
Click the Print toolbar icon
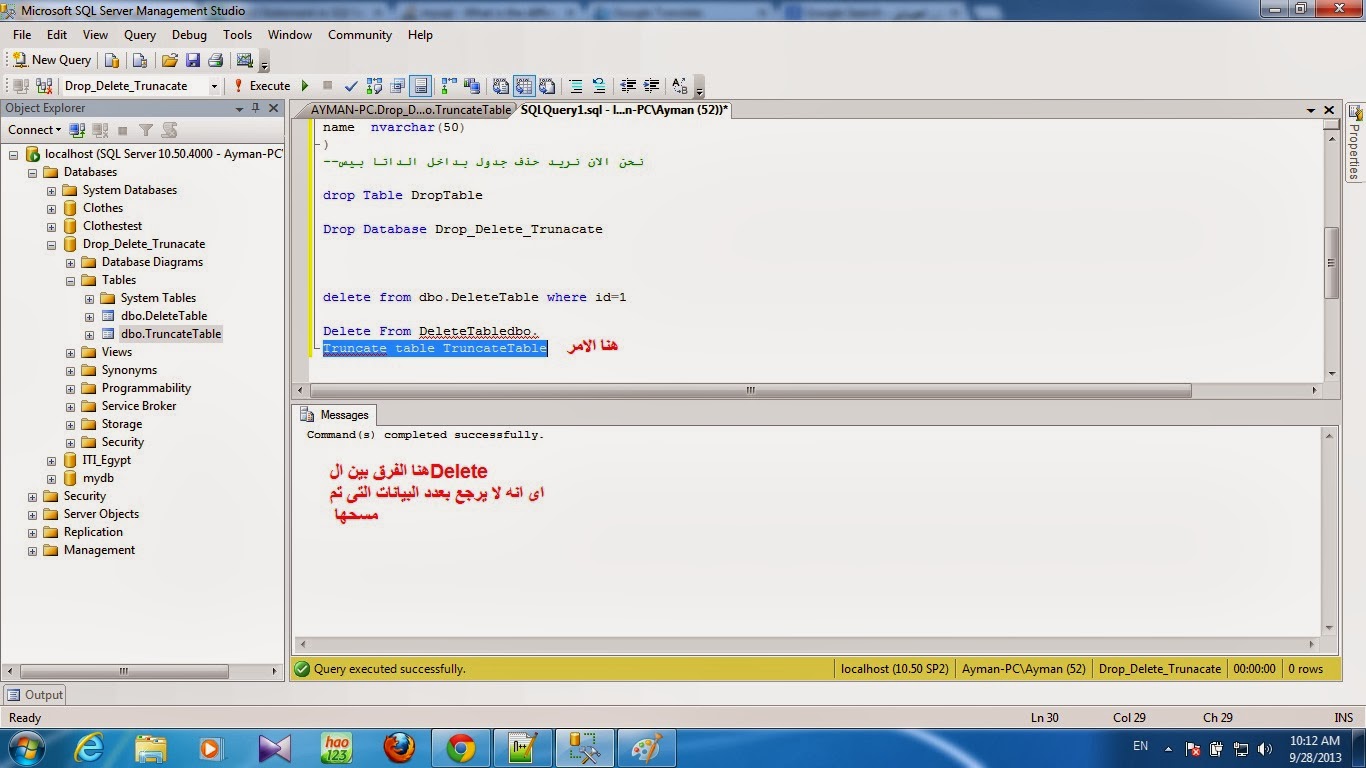[215, 59]
